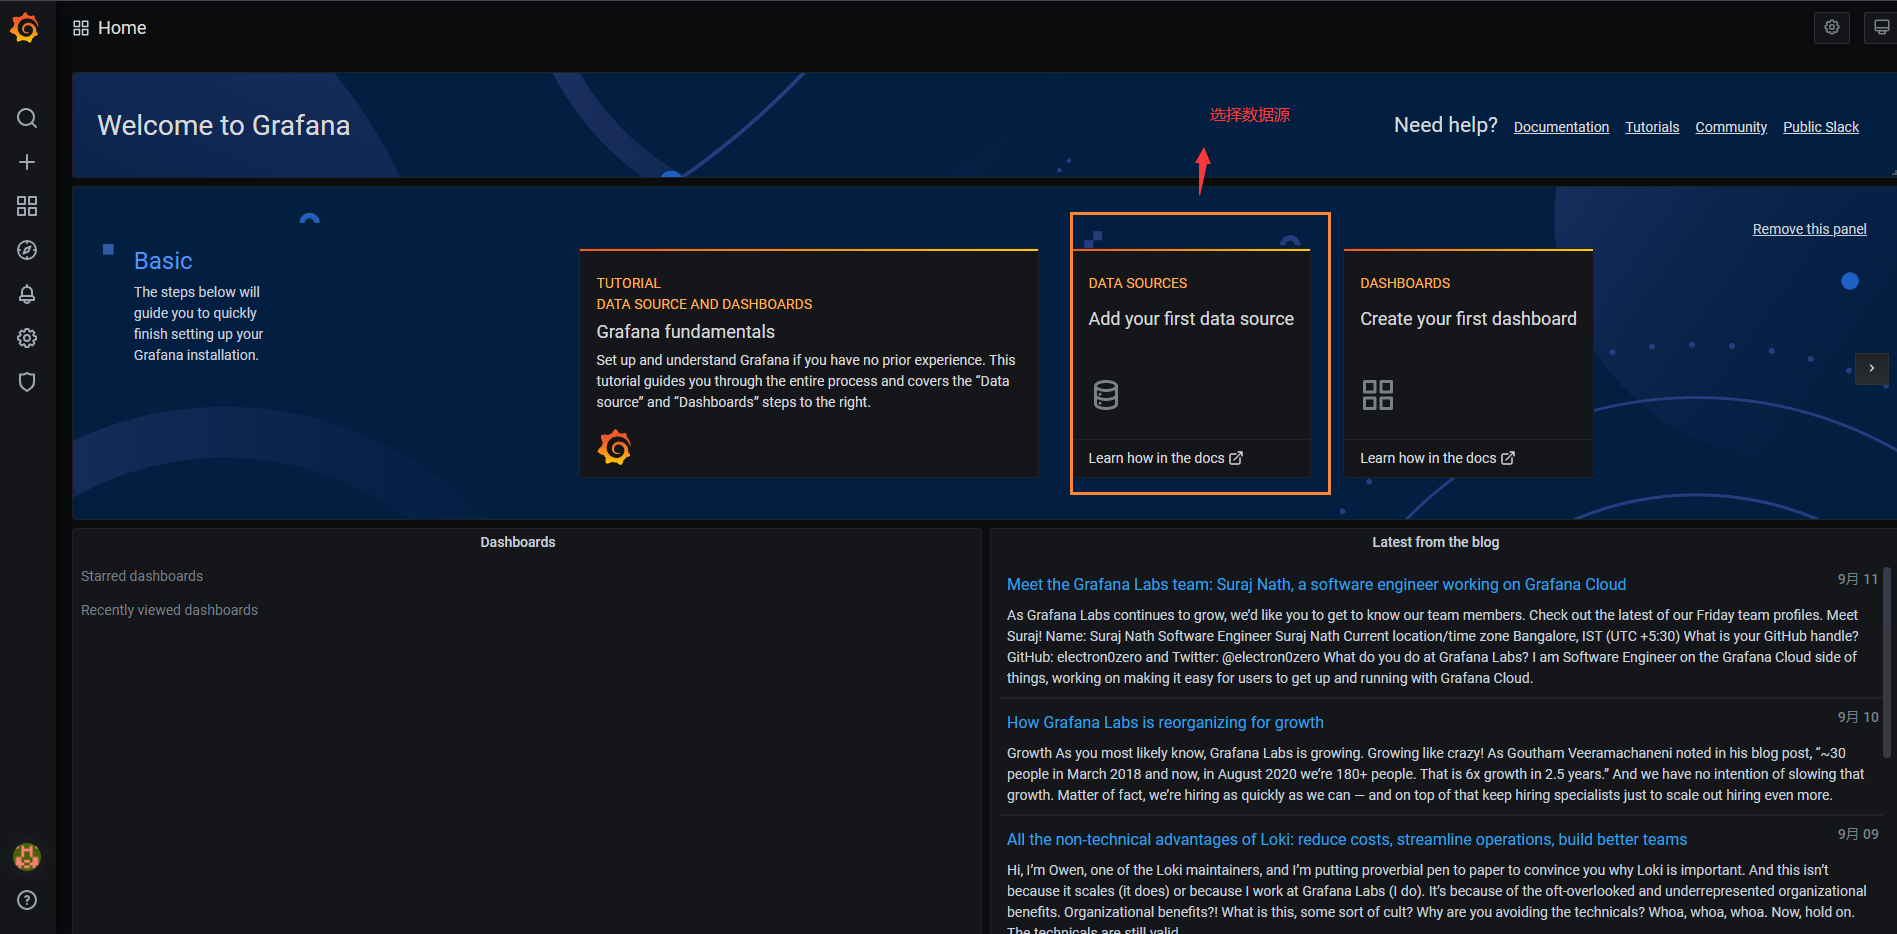Open the Help question mark icon
The image size is (1897, 934).
pos(27,900)
